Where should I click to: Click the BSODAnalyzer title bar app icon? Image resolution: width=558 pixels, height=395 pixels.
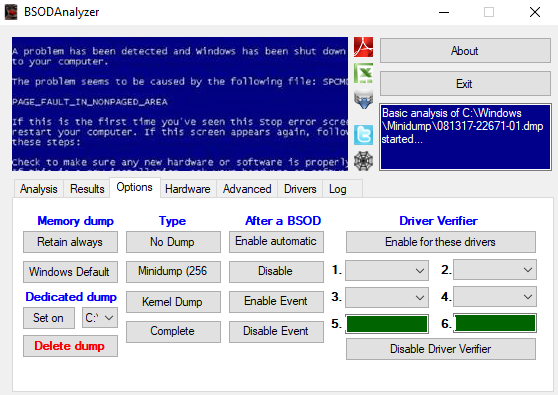coord(11,12)
